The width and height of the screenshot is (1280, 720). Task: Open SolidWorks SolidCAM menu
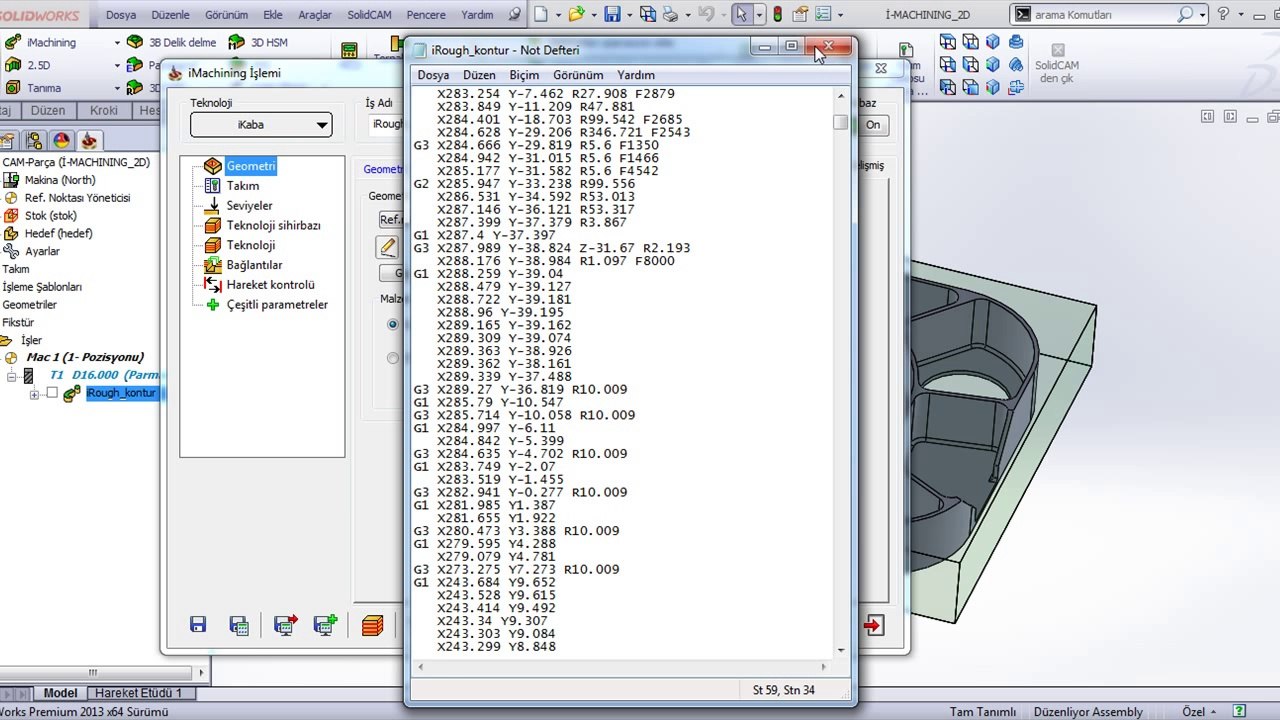(369, 15)
